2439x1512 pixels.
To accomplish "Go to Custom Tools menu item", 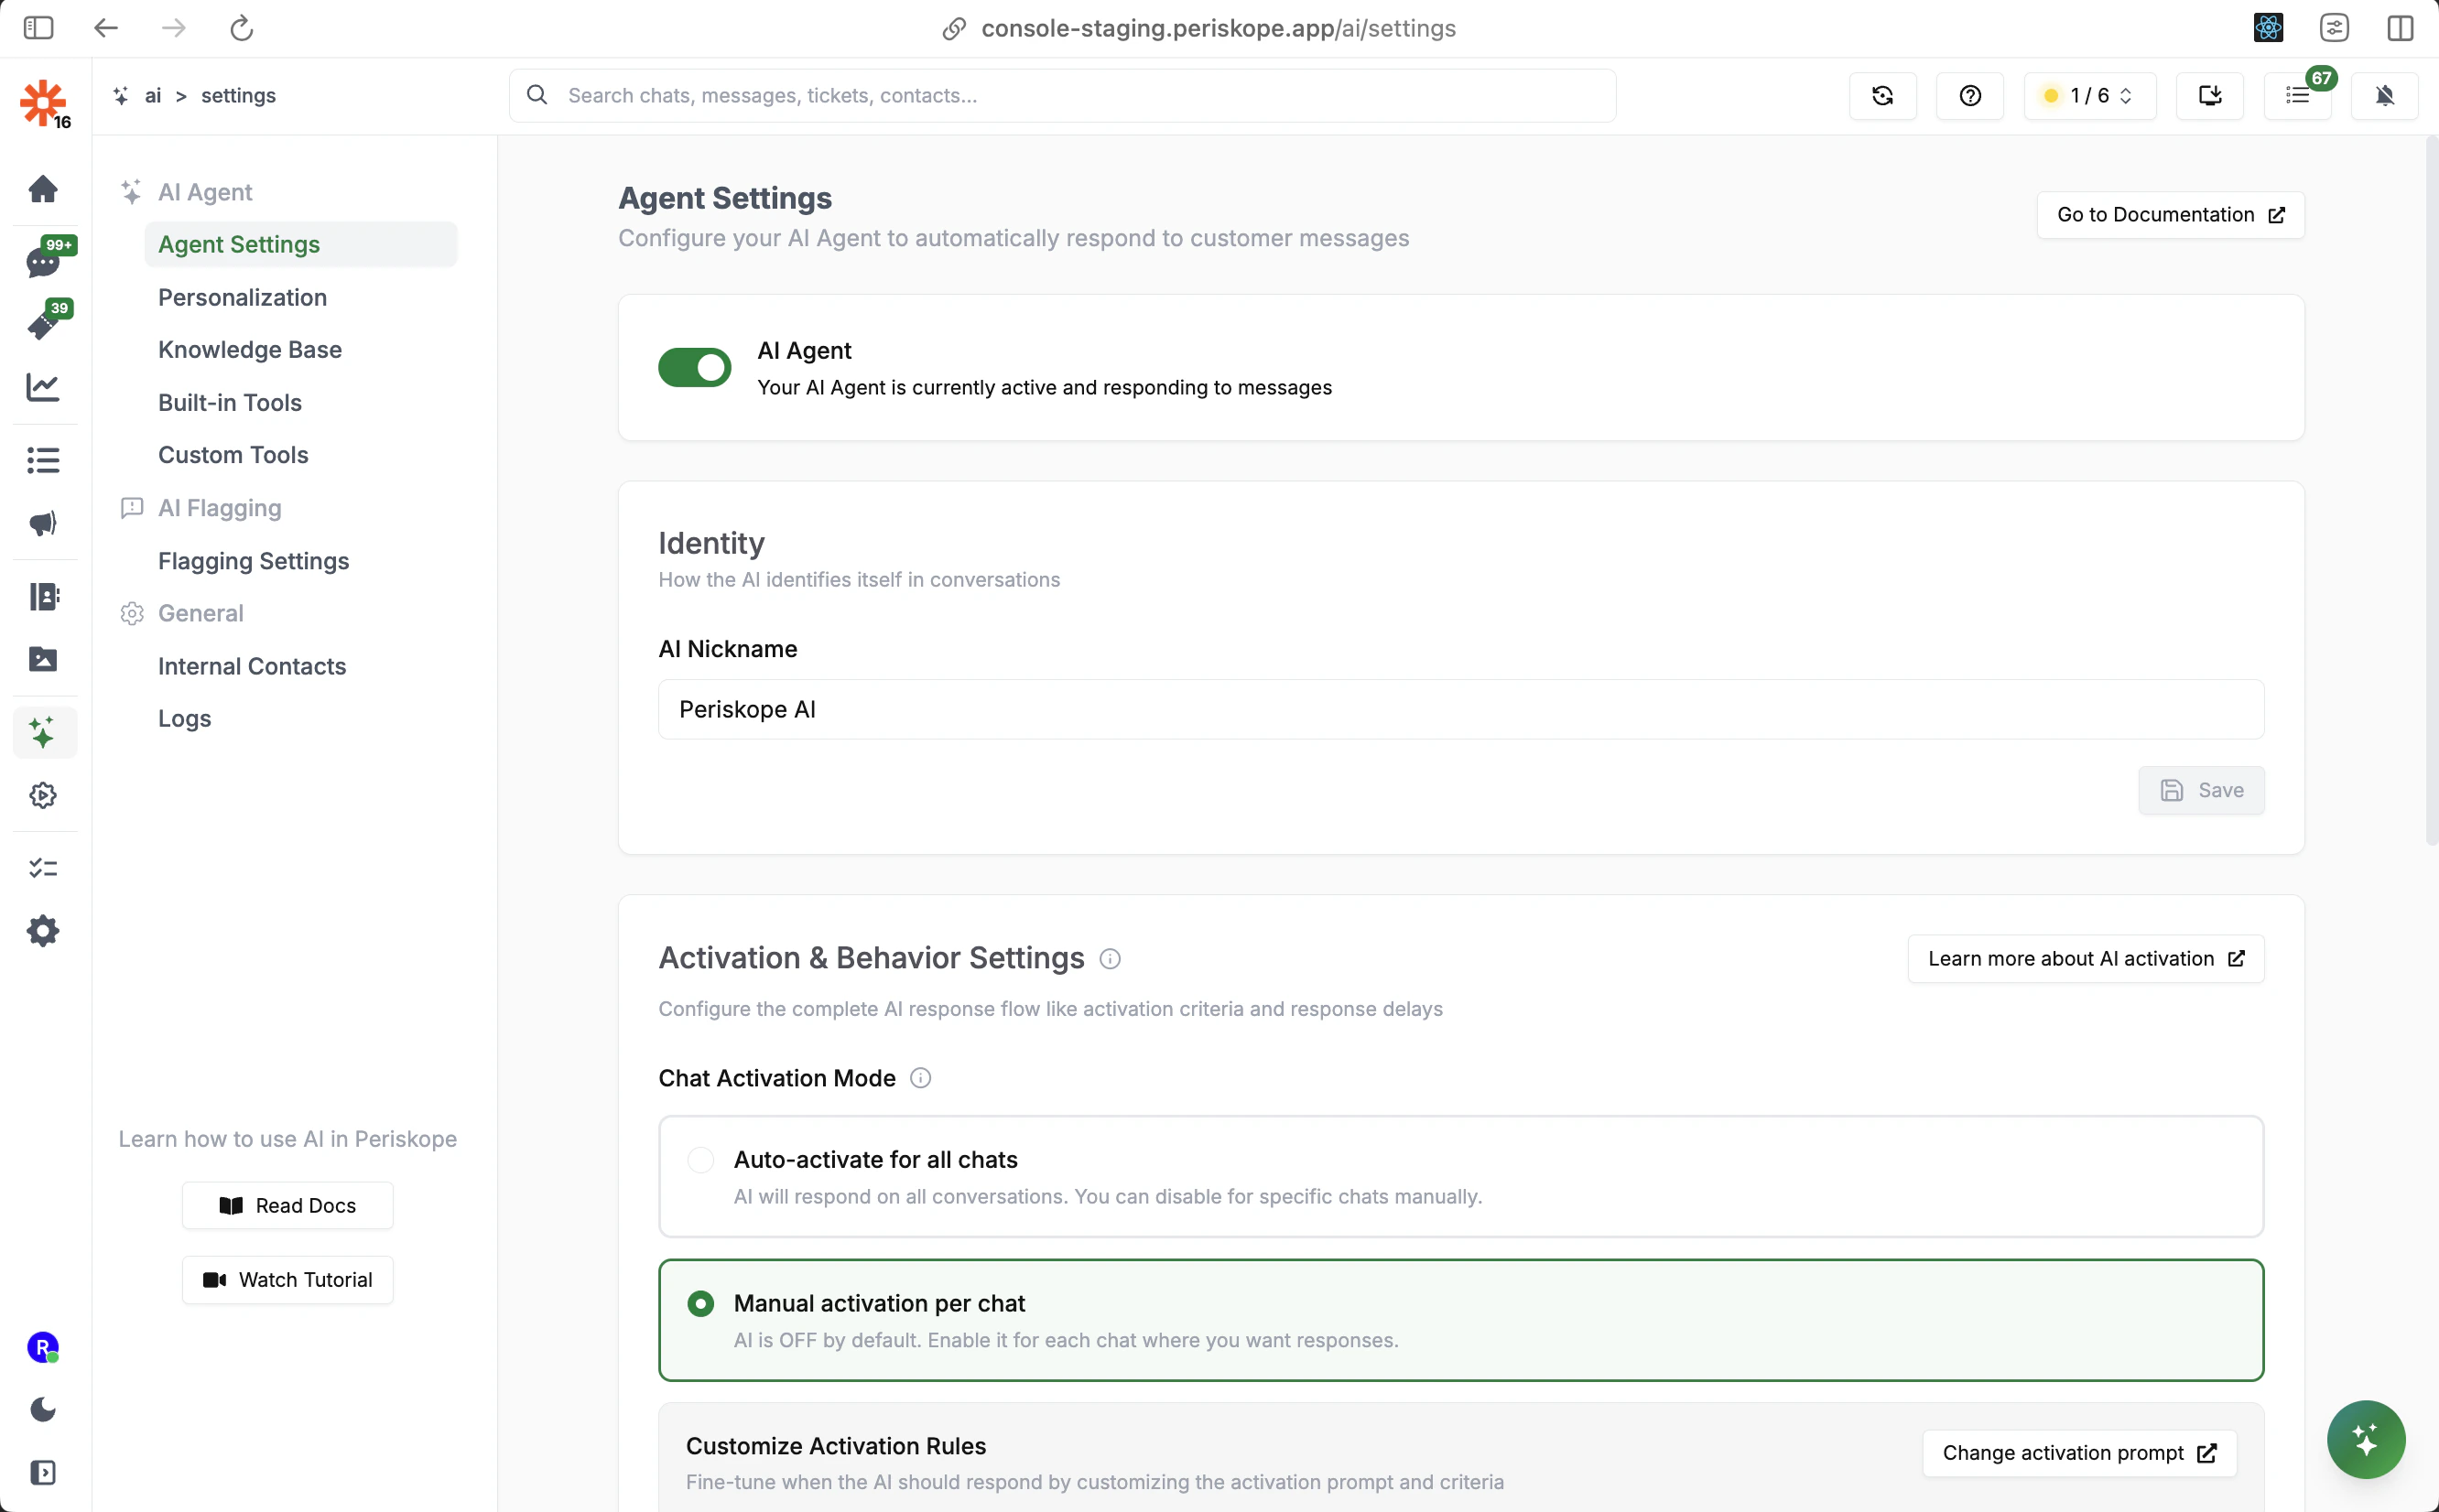I will tap(233, 455).
